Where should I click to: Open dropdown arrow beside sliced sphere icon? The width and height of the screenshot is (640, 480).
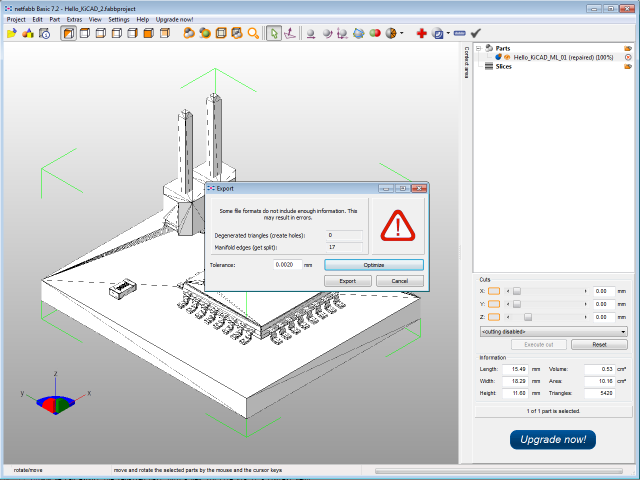[402, 33]
